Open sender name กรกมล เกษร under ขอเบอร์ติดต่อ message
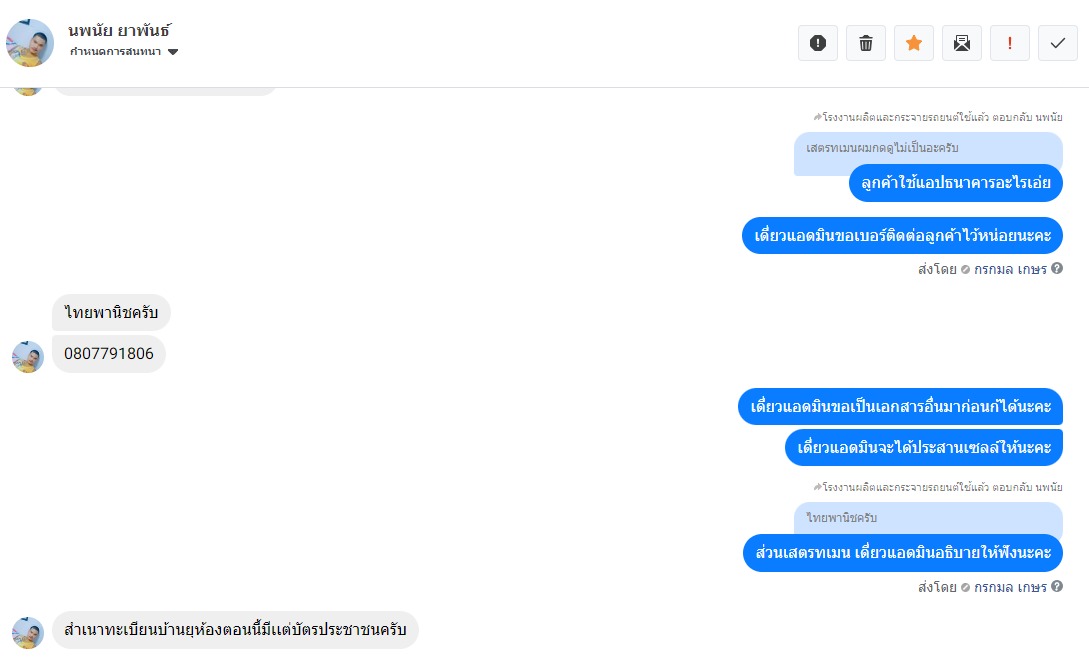The width and height of the screenshot is (1089, 662). pos(1010,269)
